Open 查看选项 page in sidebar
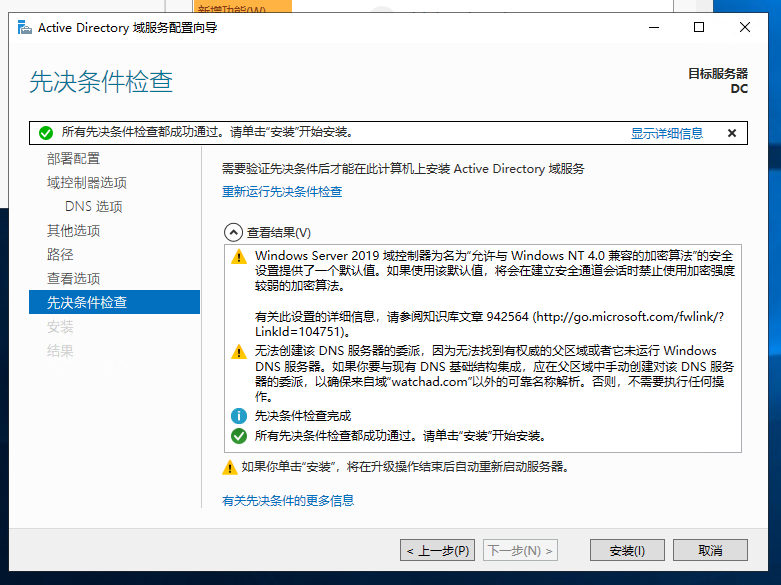 click(x=73, y=279)
